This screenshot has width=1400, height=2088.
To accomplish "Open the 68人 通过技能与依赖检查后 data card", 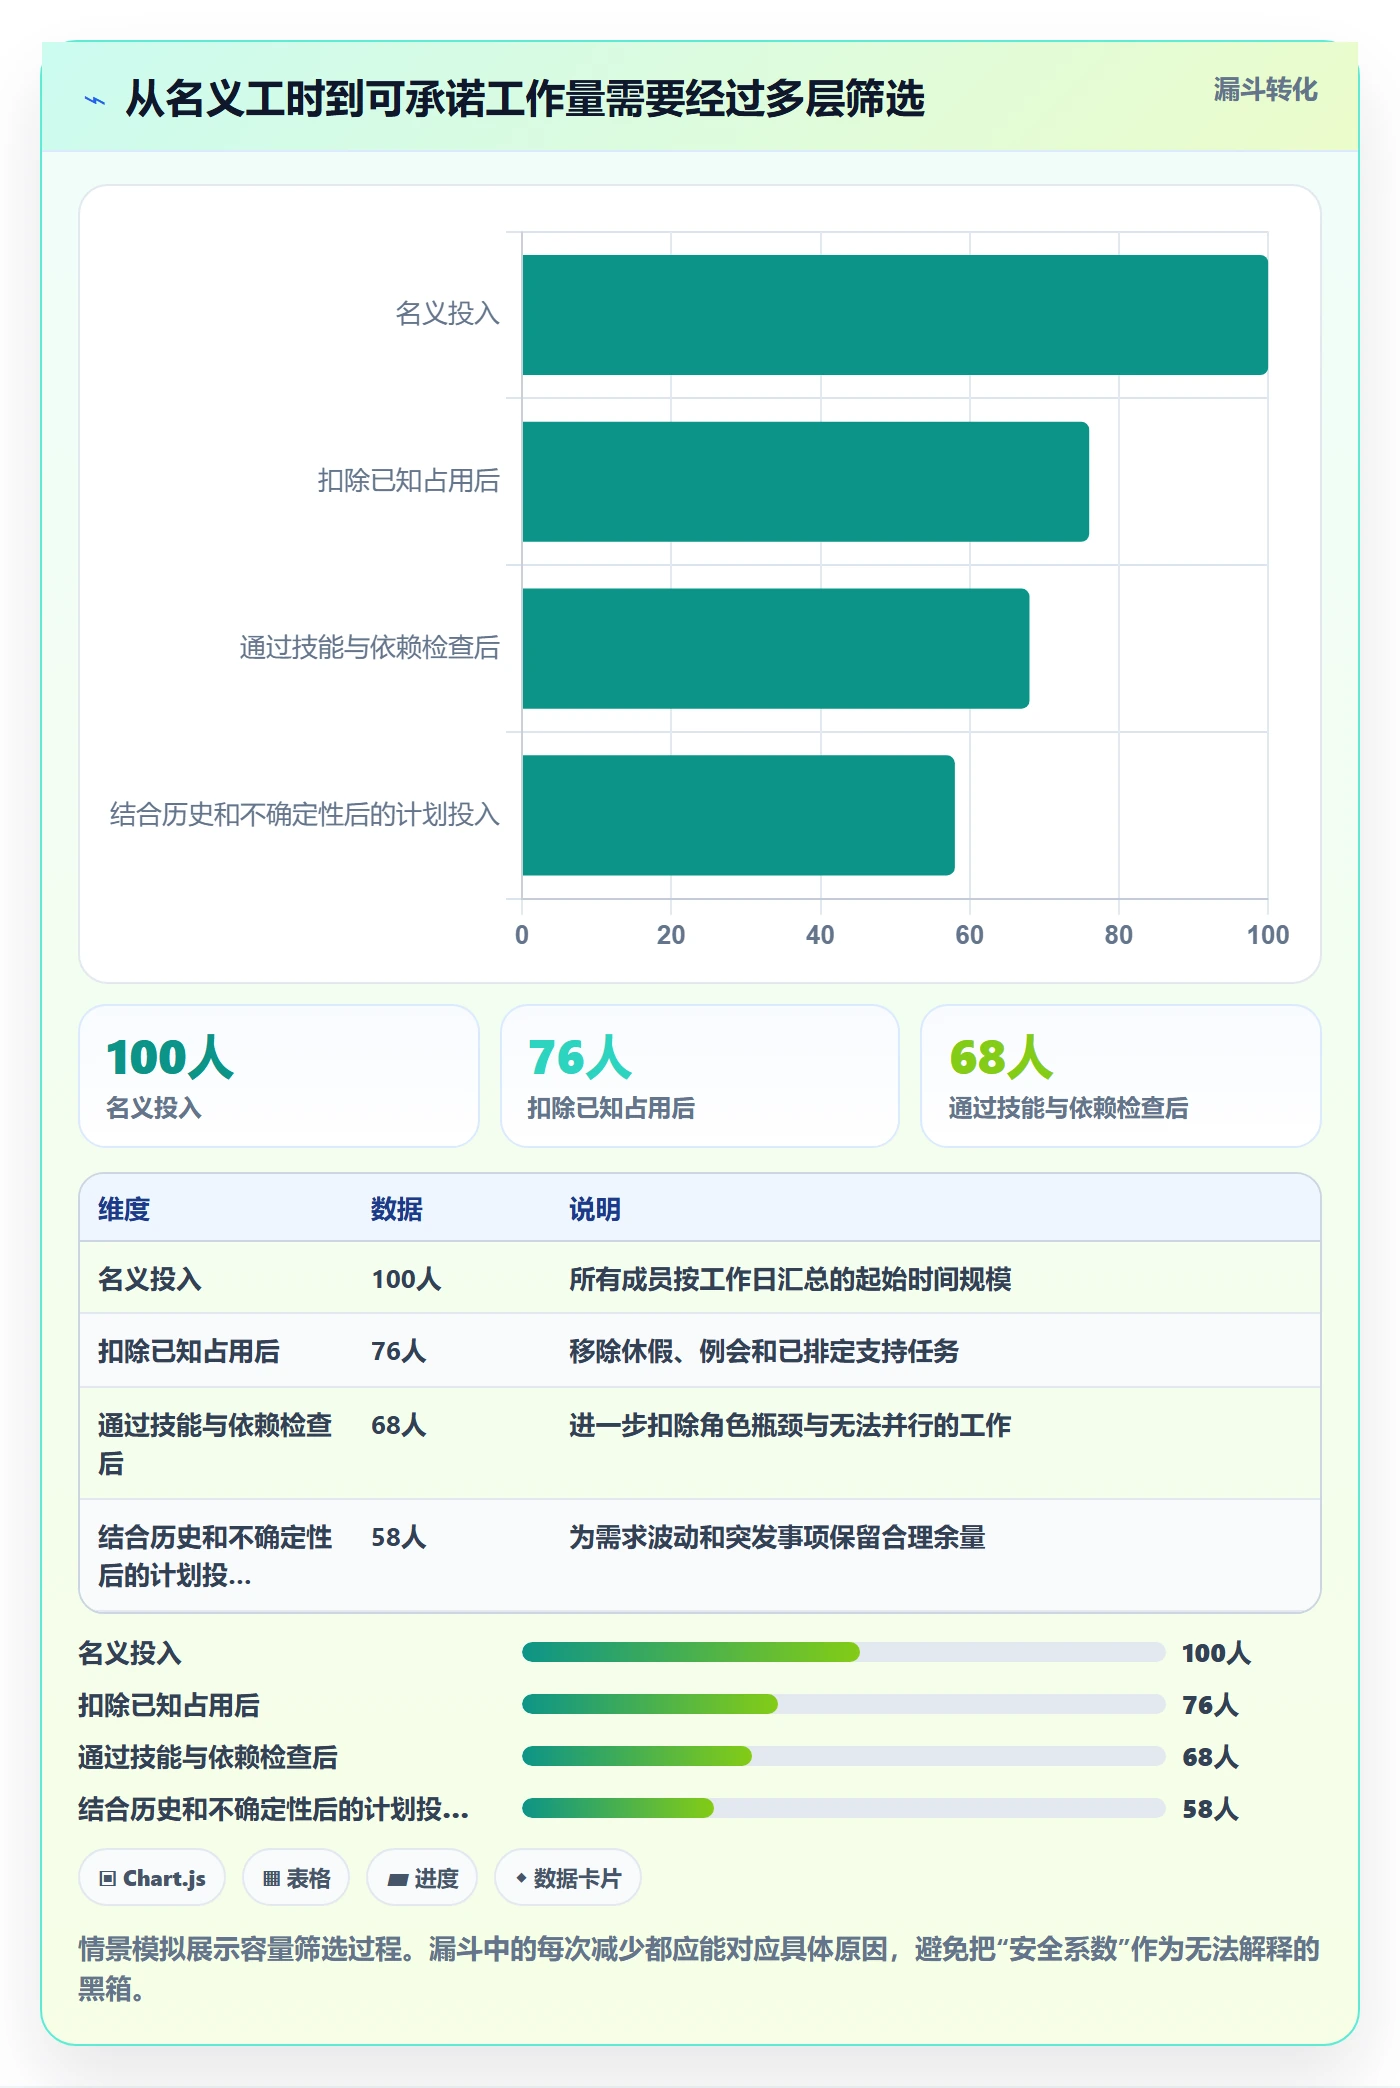I will click(1121, 1076).
